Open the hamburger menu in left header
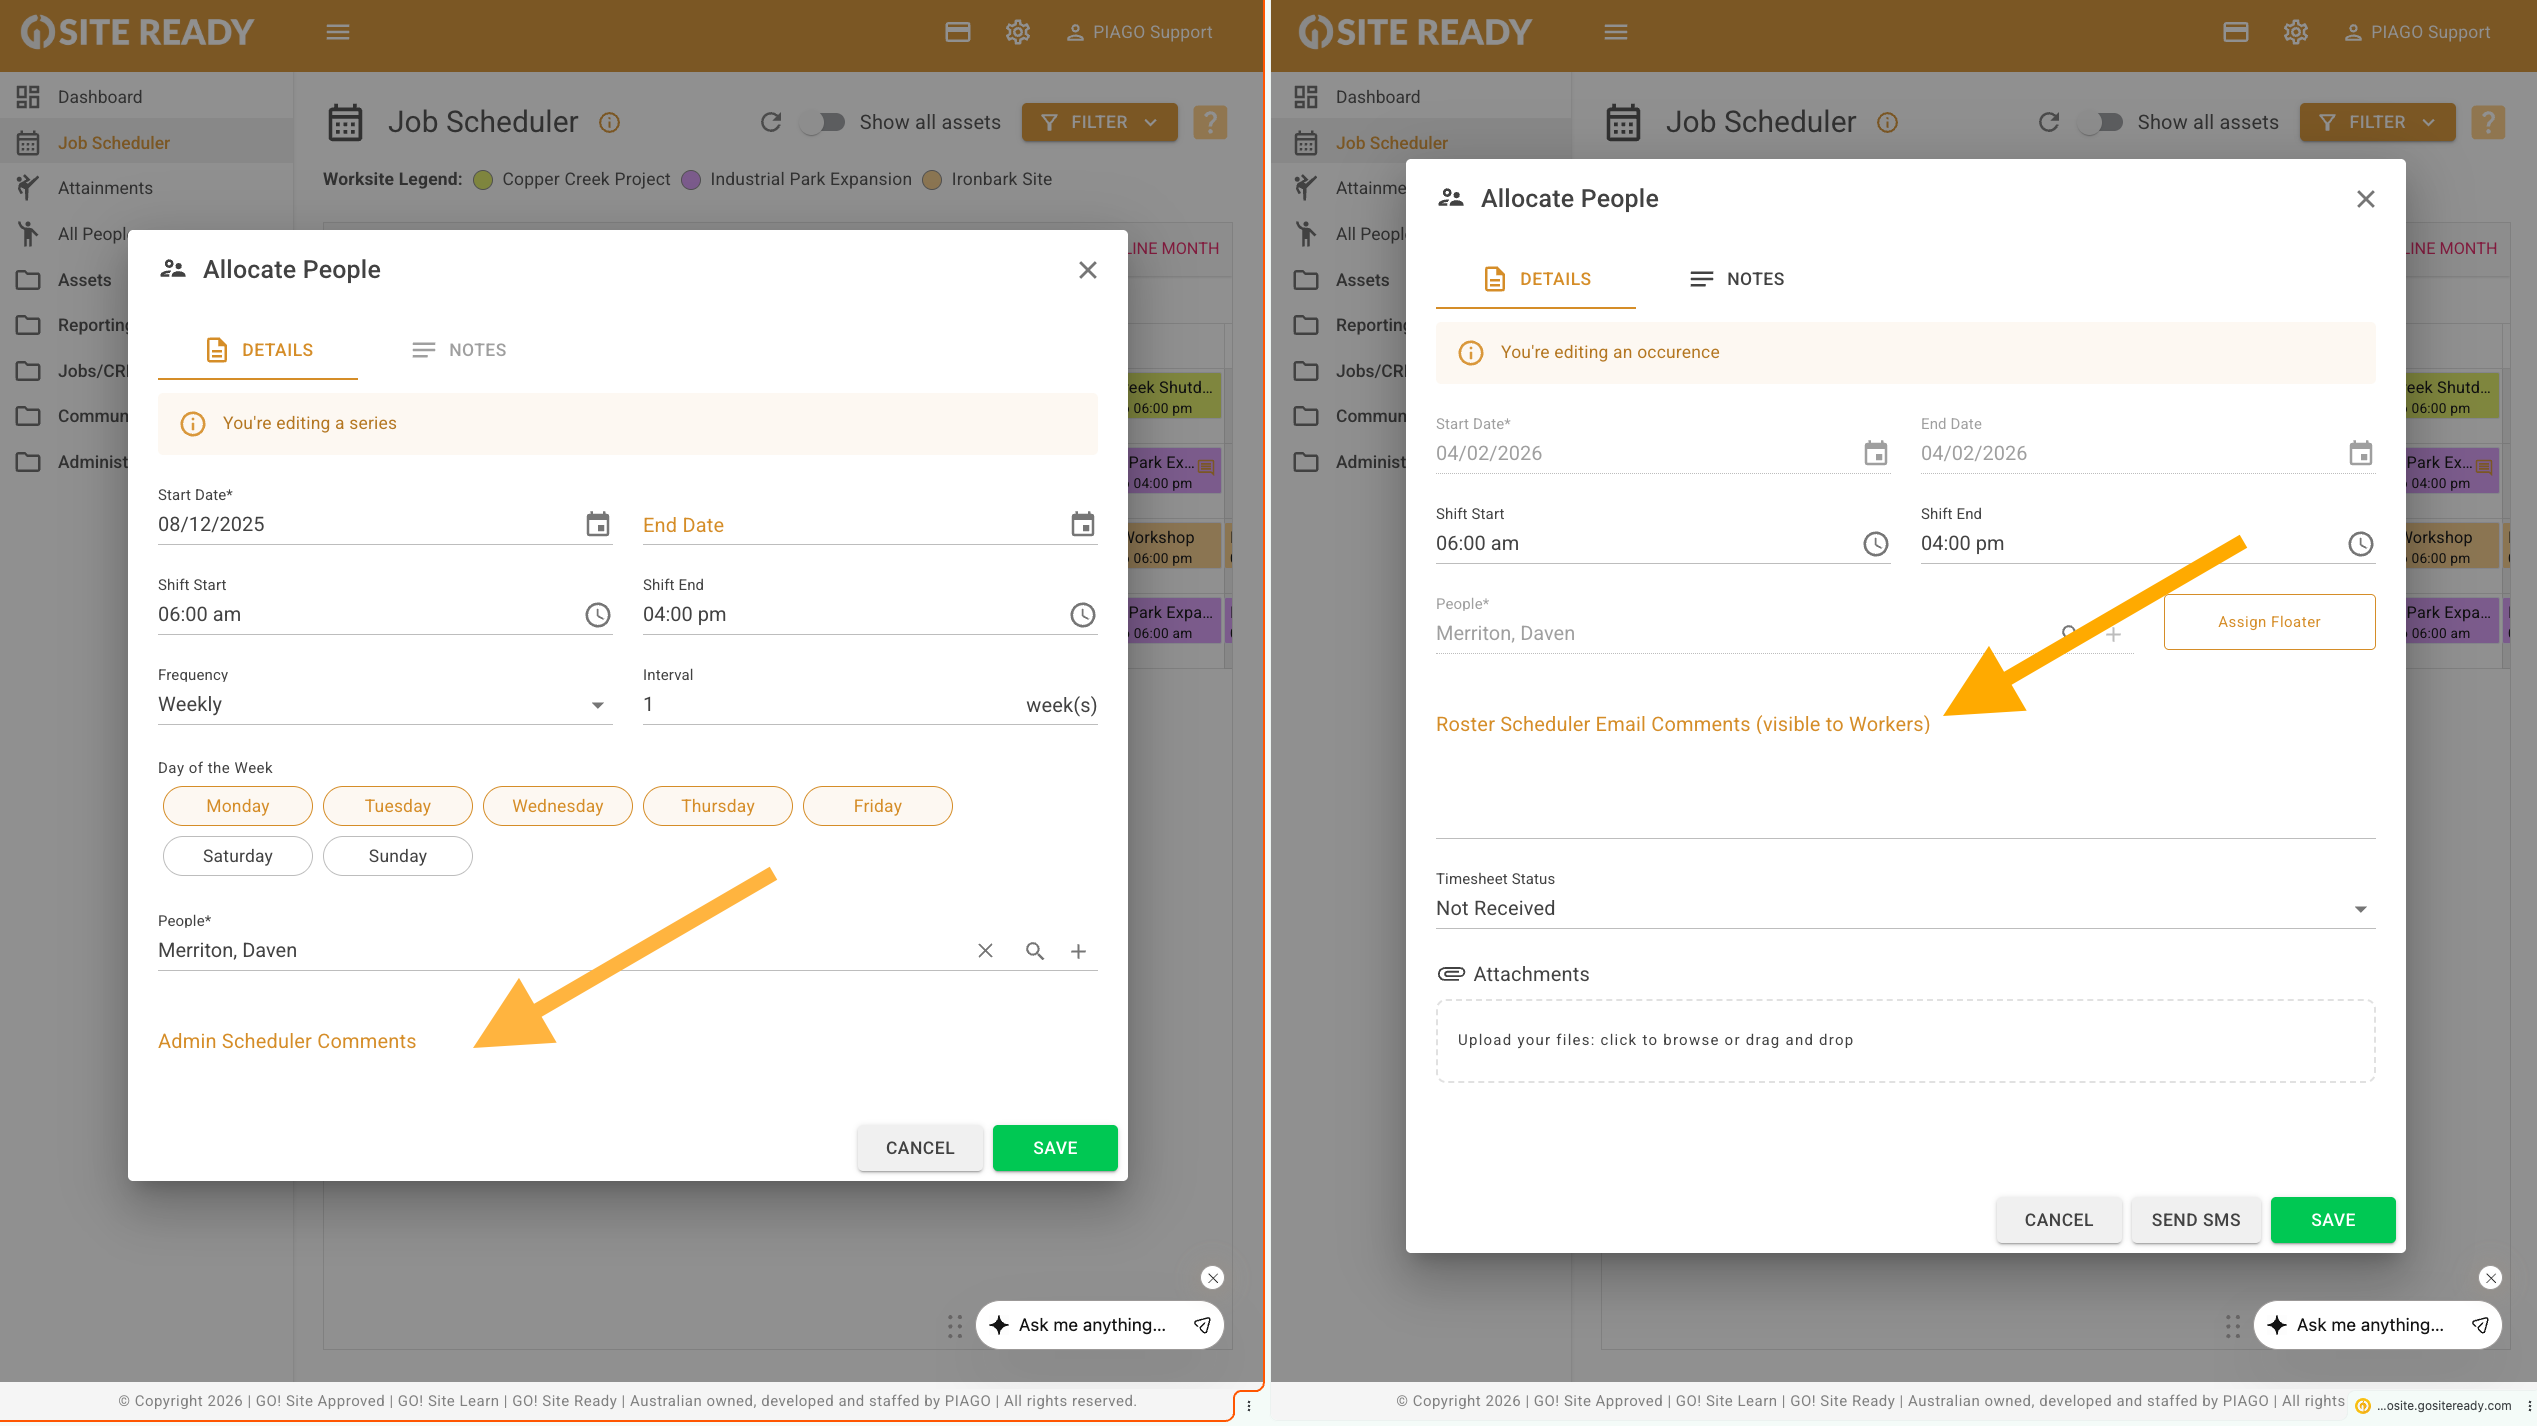Viewport: 2537px width, 1426px height. [338, 32]
